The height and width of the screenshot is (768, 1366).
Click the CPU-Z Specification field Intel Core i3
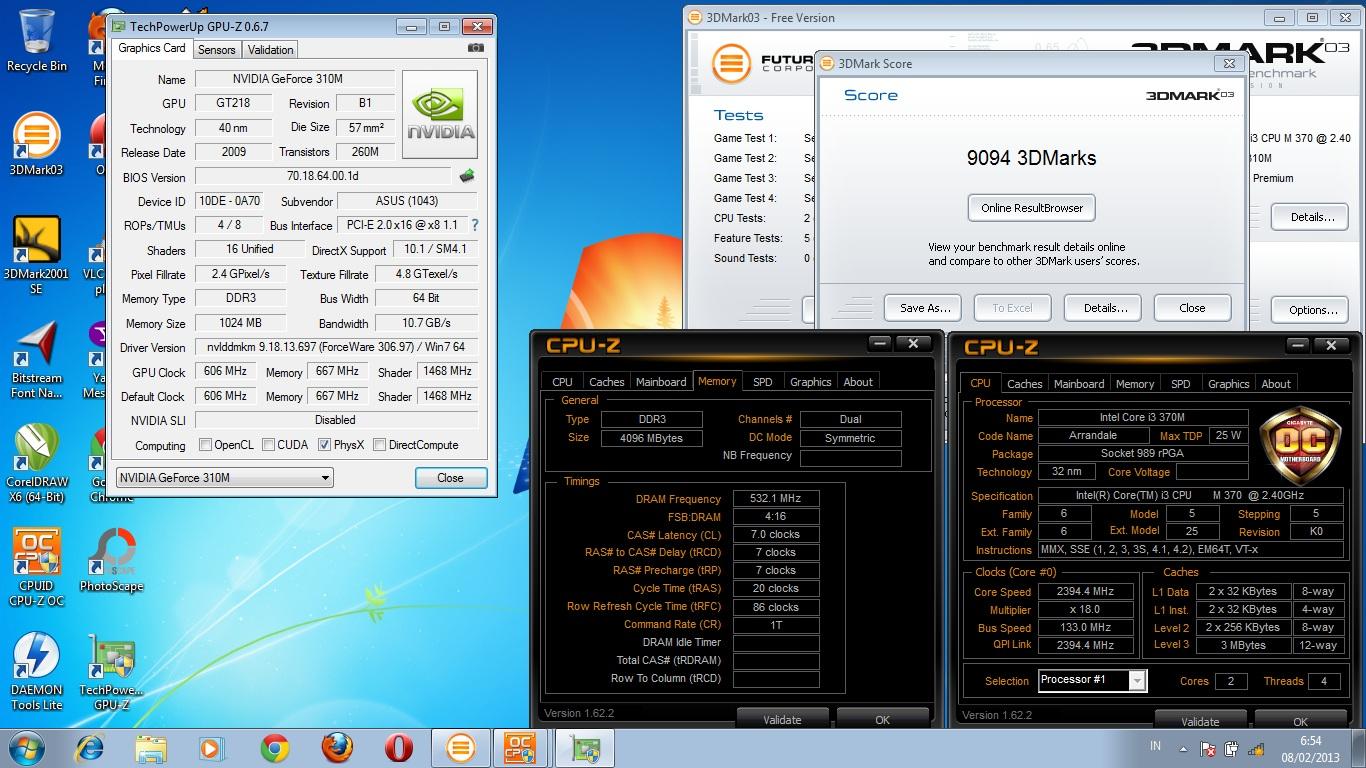coord(1190,495)
